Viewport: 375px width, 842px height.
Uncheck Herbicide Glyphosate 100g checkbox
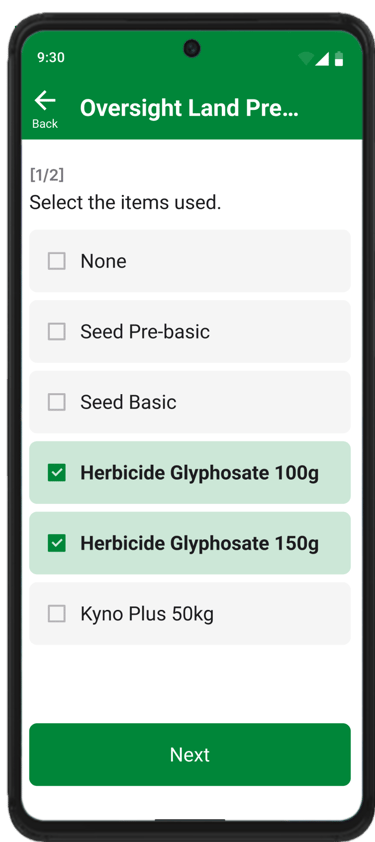point(56,473)
